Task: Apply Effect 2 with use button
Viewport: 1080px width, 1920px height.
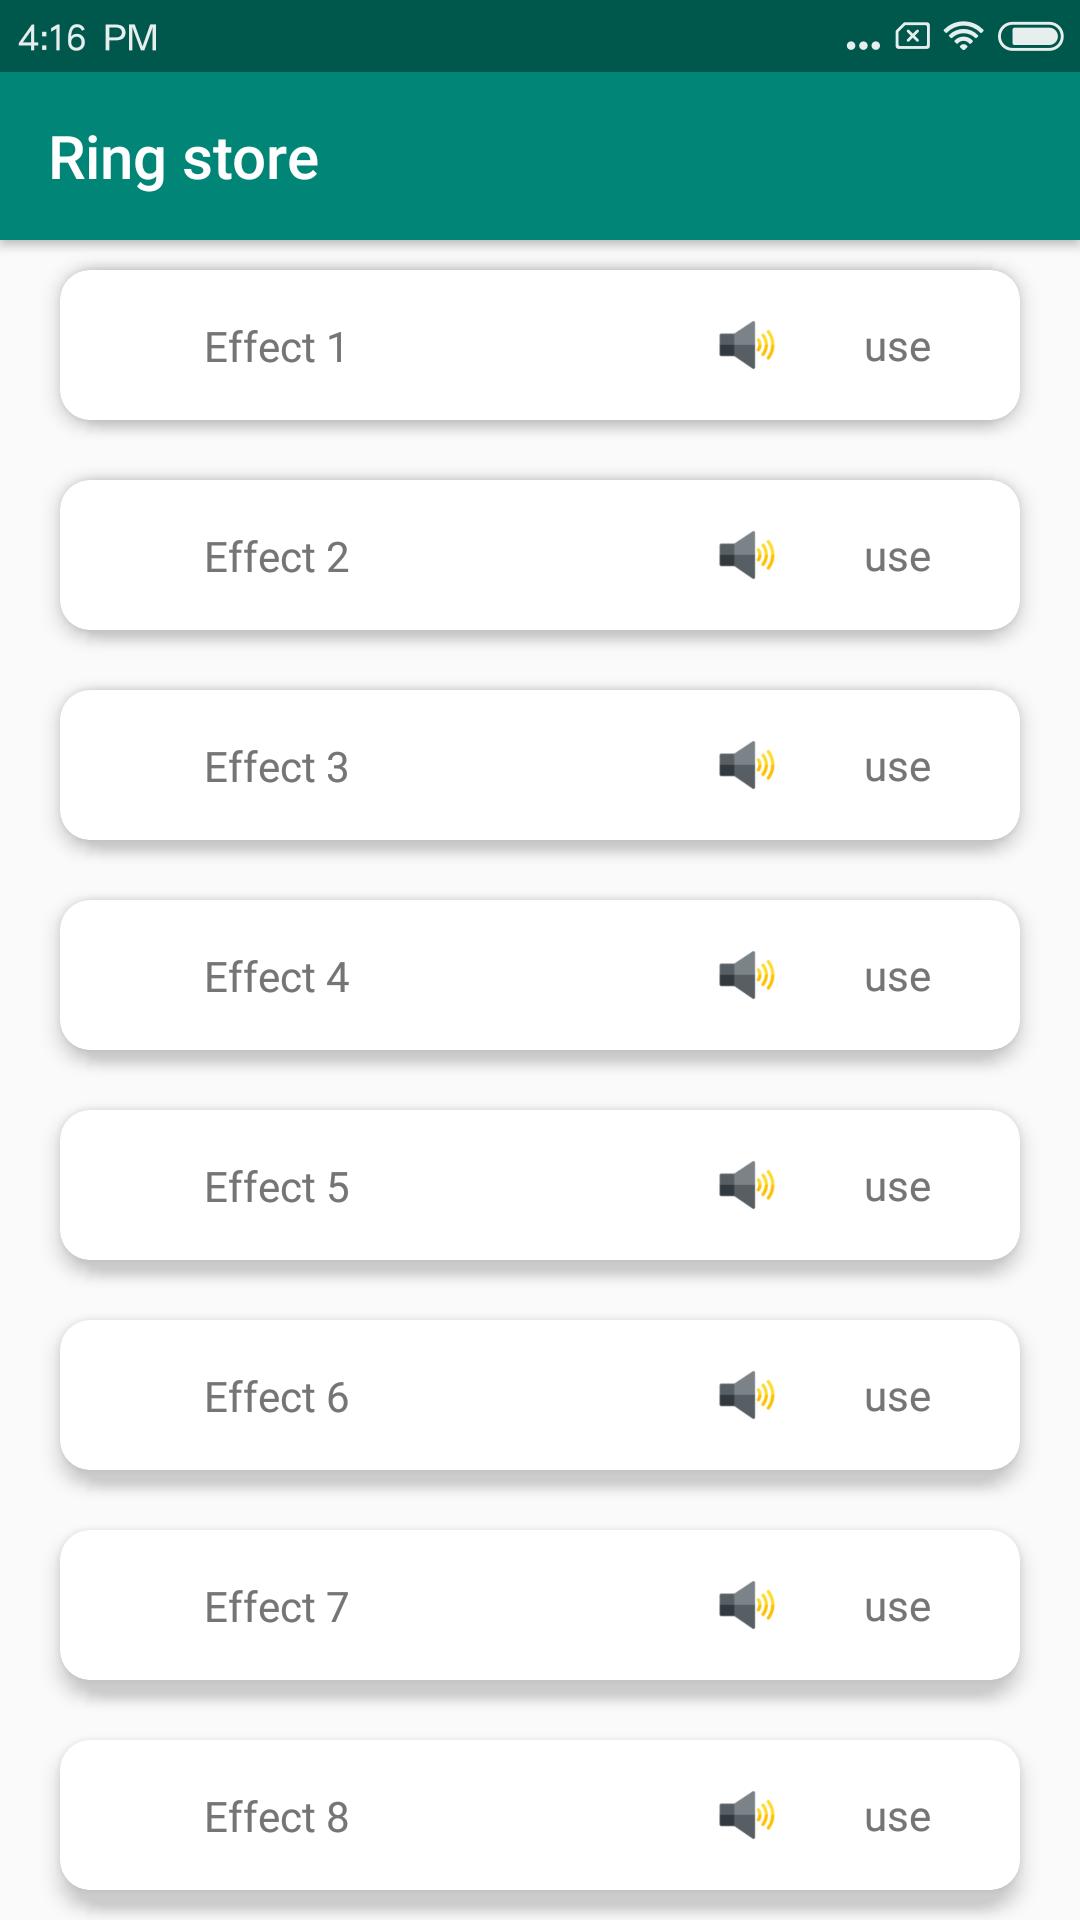Action: pos(898,558)
